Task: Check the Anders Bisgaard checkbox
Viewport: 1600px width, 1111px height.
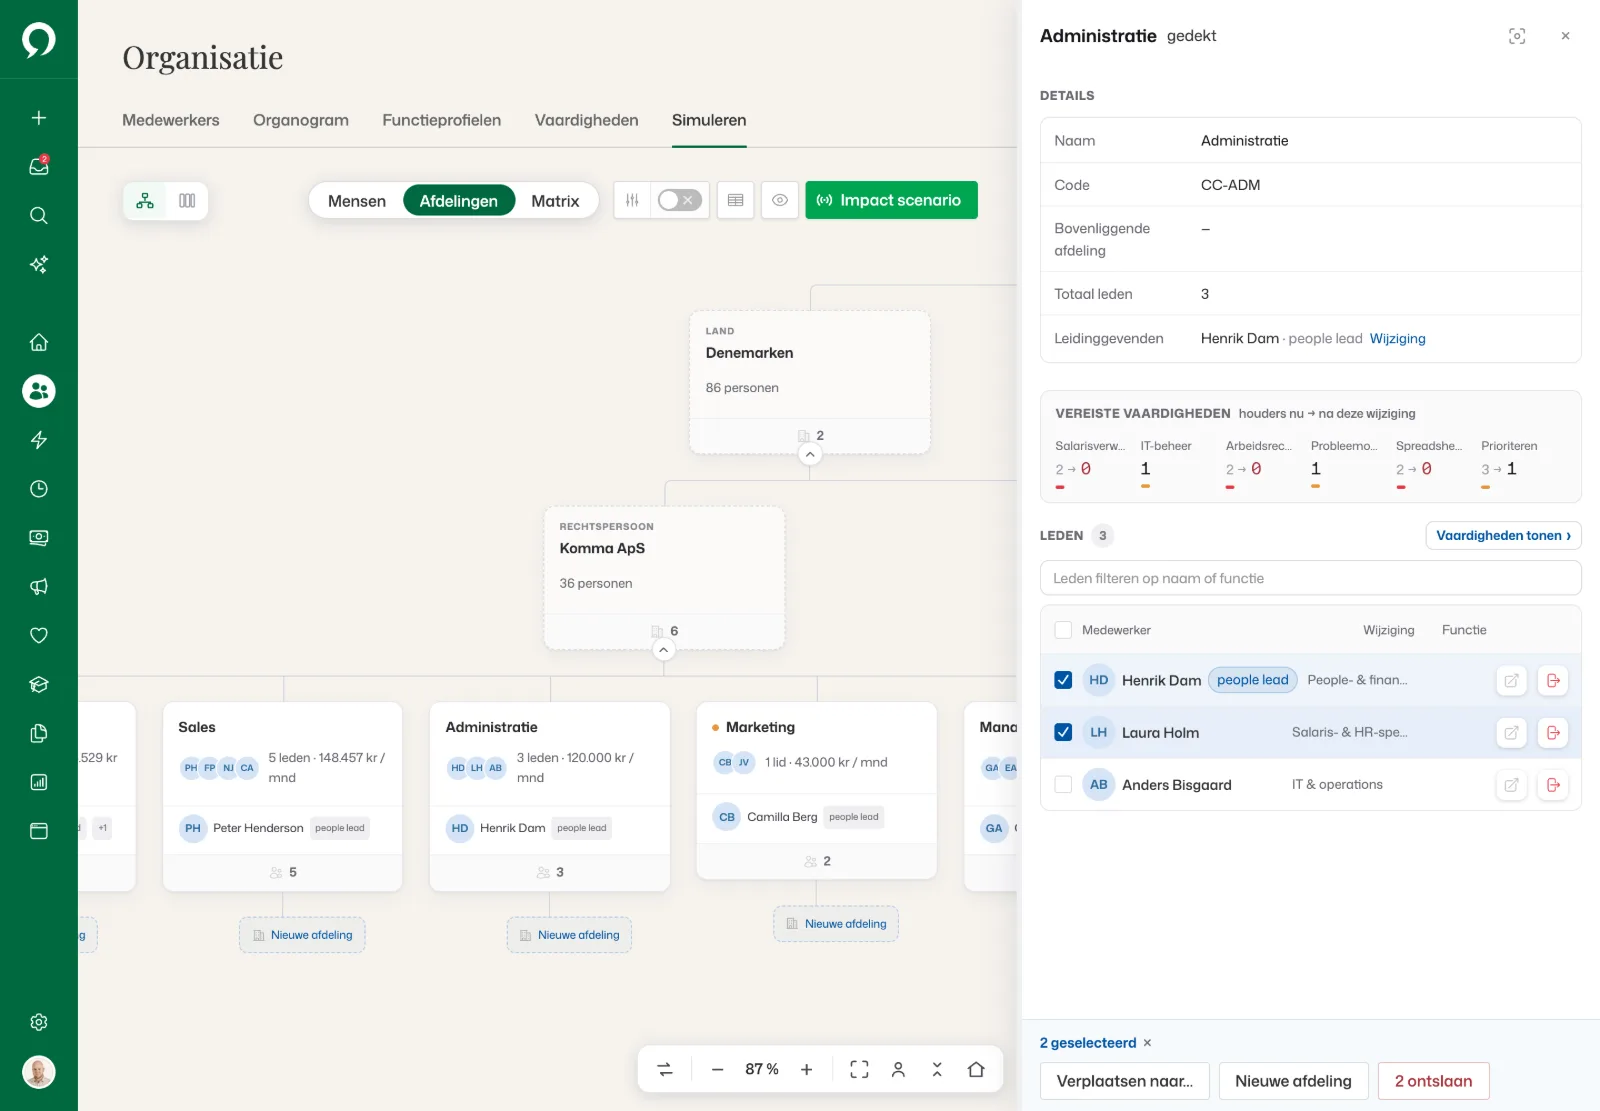Action: (1063, 785)
